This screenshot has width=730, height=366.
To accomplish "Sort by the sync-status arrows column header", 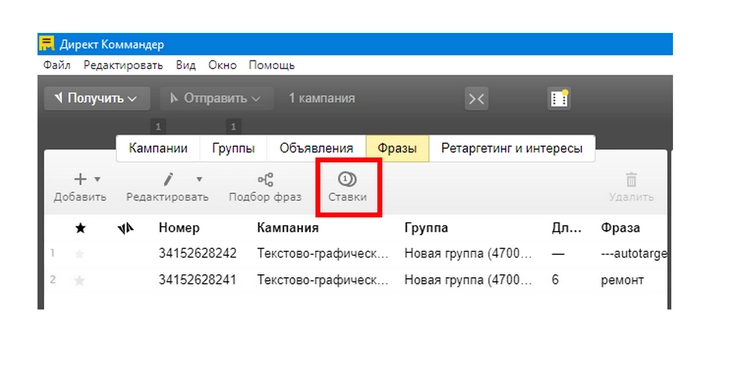I will click(126, 228).
